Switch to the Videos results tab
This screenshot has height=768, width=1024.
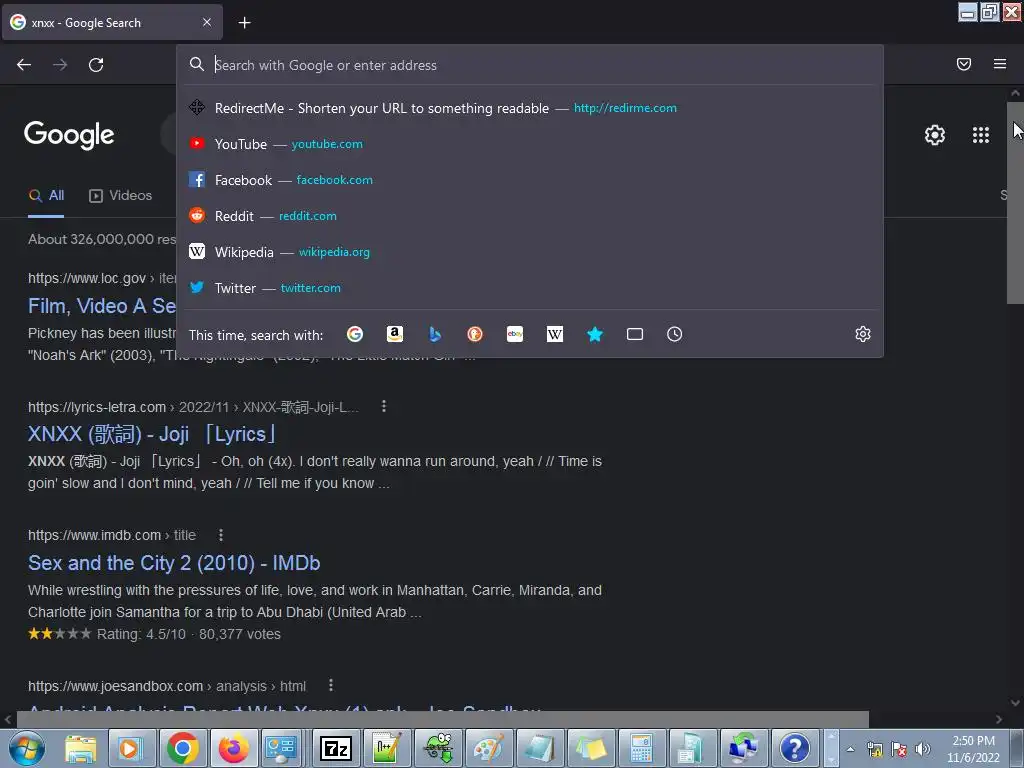[x=121, y=196]
